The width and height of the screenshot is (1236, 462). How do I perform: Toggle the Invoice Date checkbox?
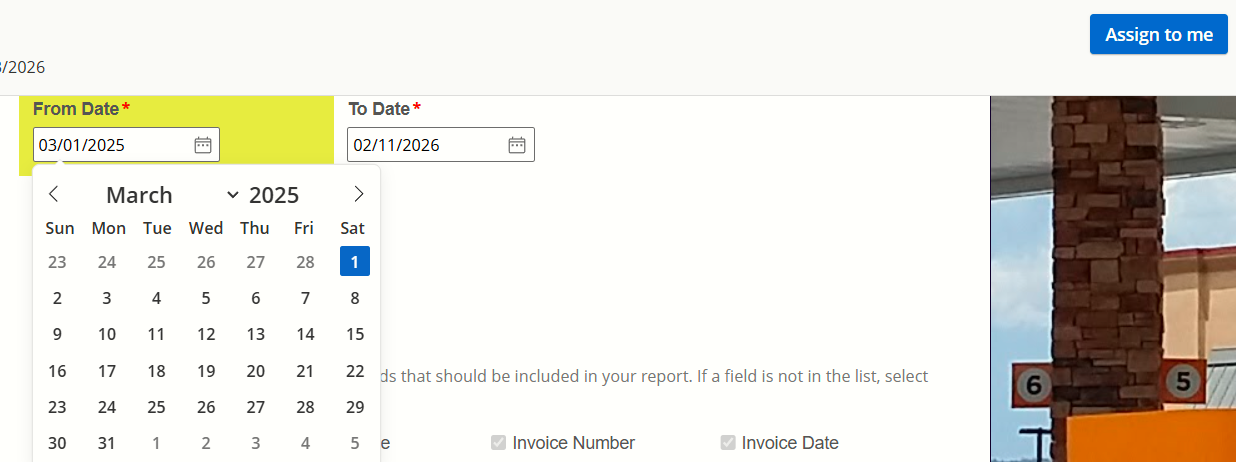[x=728, y=443]
